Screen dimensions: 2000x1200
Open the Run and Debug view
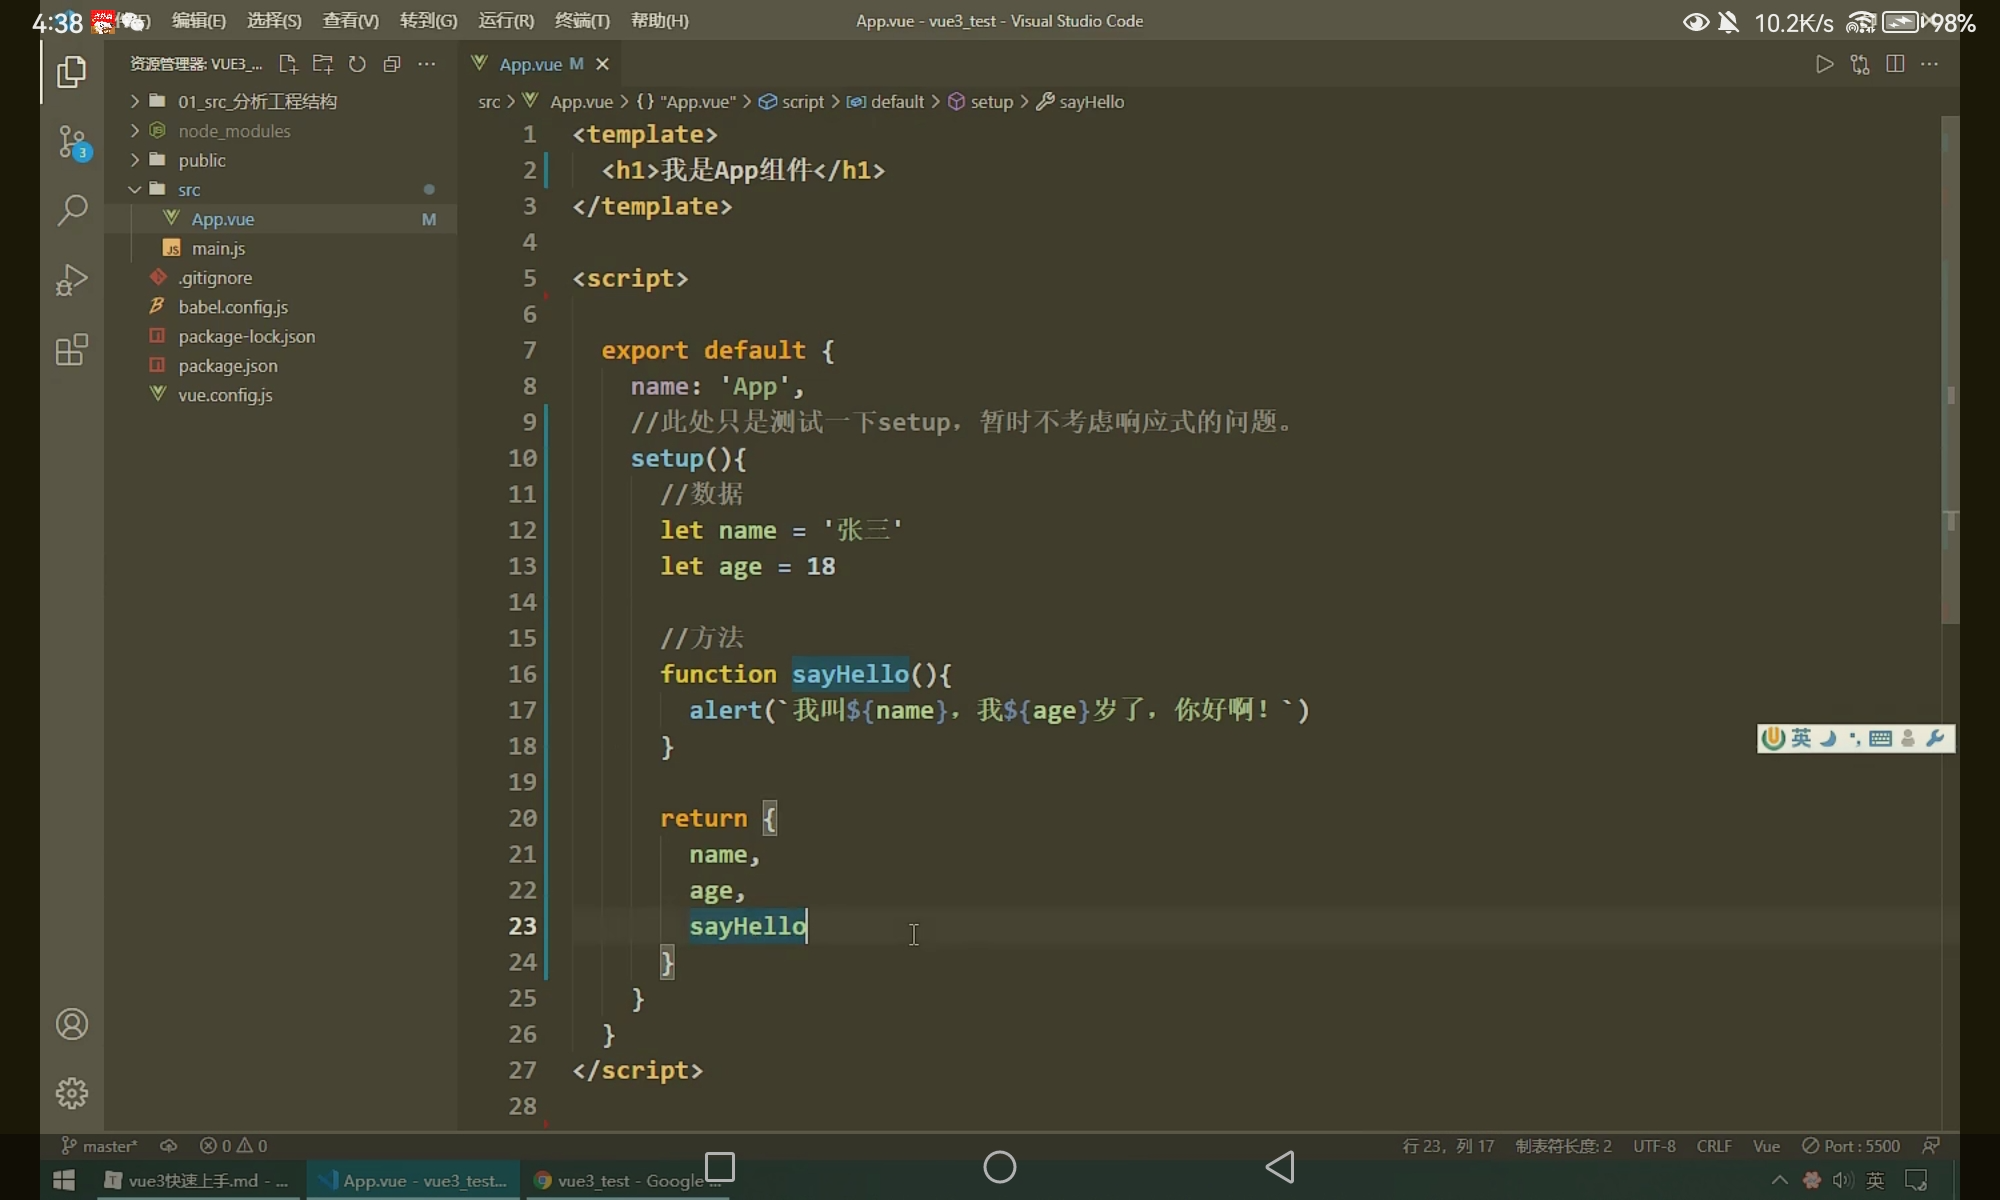(72, 280)
